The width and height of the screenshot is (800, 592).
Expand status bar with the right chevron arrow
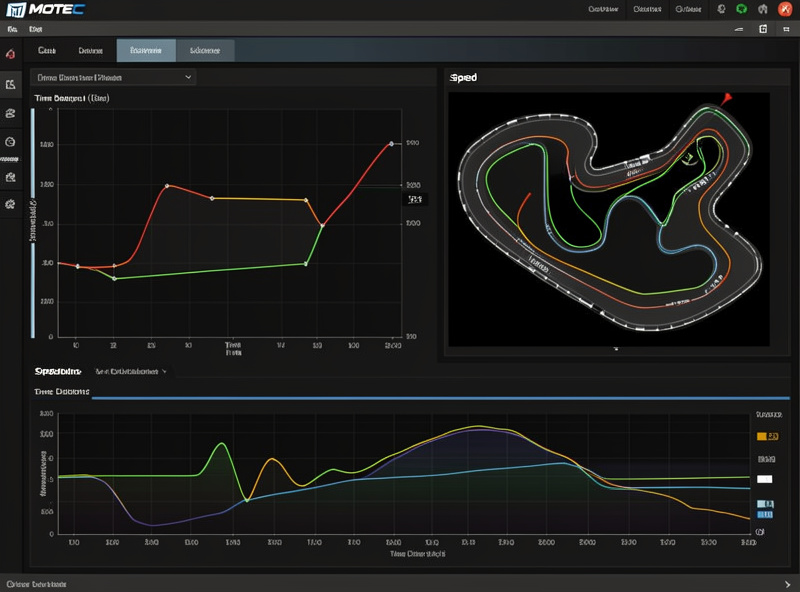787,584
